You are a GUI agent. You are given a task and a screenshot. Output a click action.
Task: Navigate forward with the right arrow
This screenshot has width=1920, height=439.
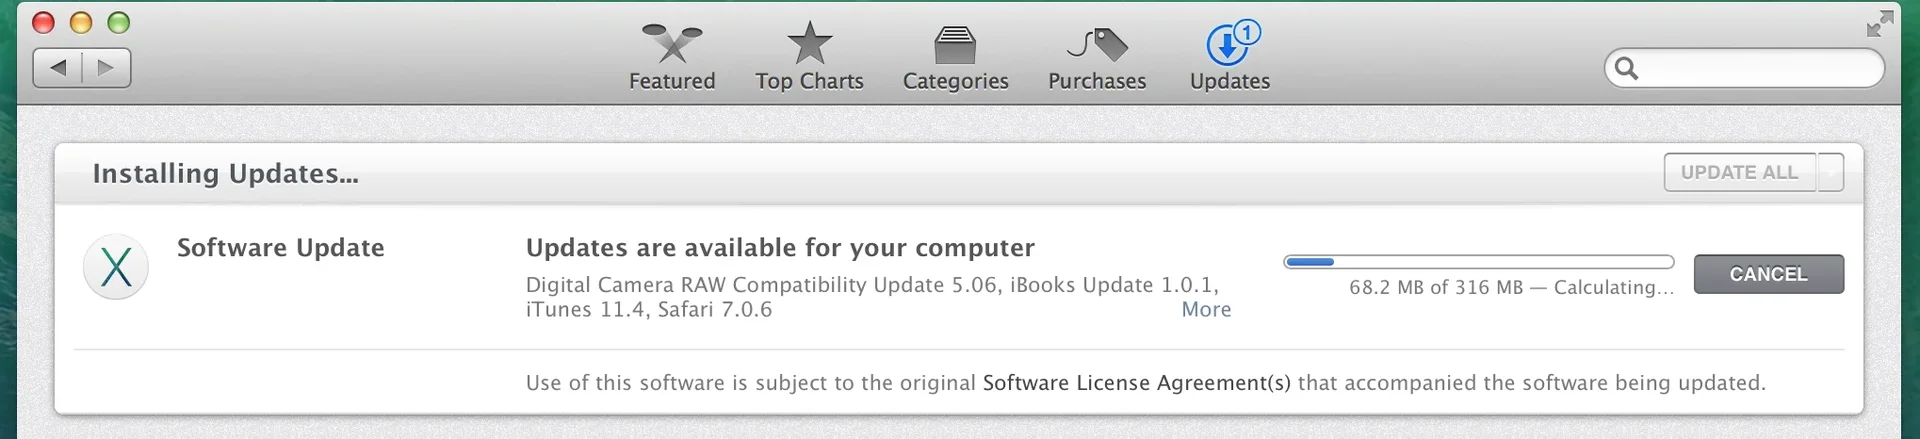pyautogui.click(x=106, y=68)
